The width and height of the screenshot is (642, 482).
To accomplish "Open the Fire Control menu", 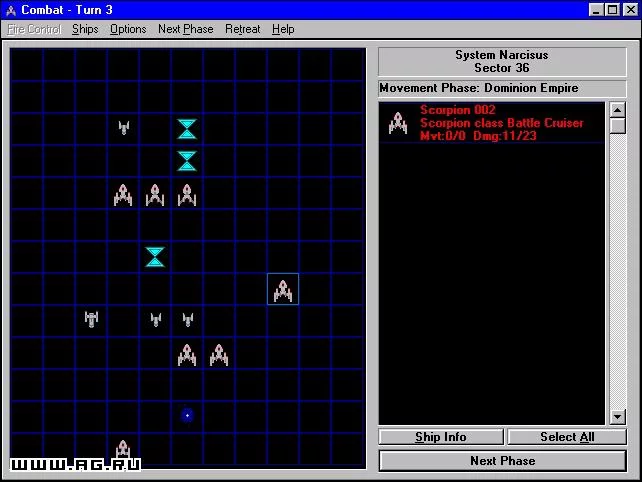I will (34, 29).
